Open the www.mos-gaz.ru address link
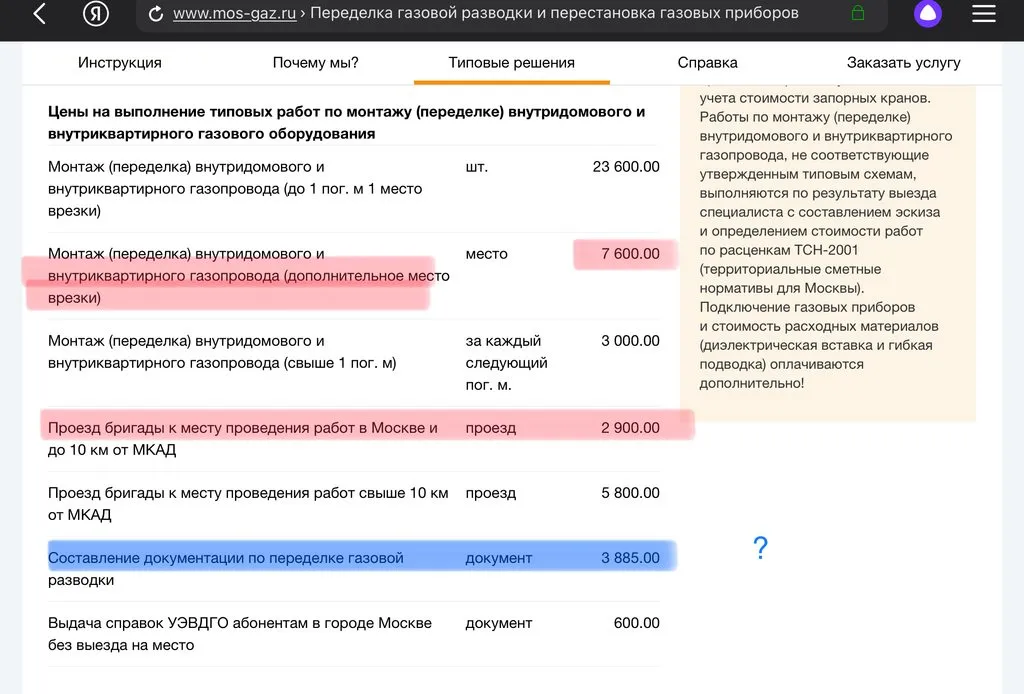The height and width of the screenshot is (694, 1024). (x=234, y=13)
